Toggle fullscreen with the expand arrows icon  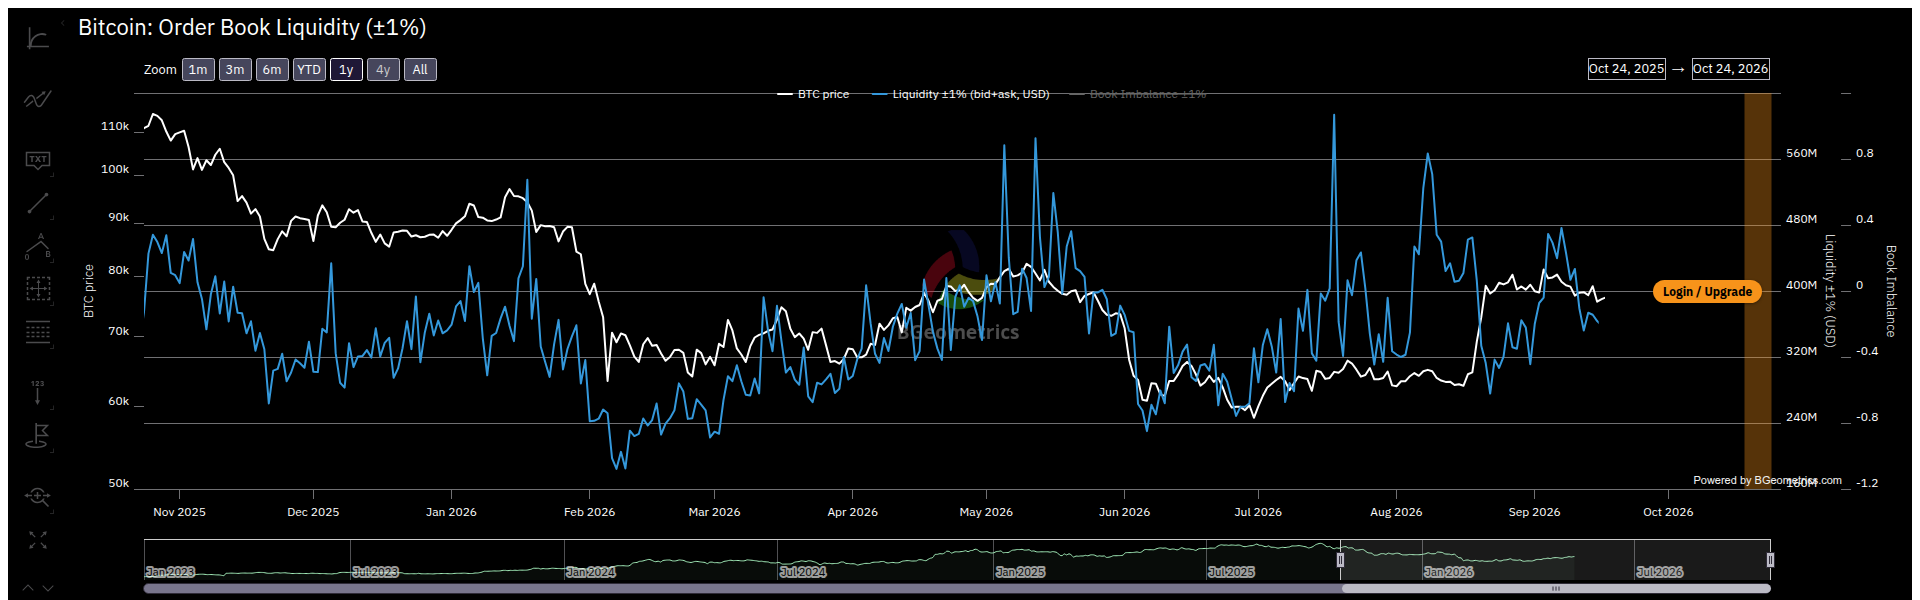point(38,540)
